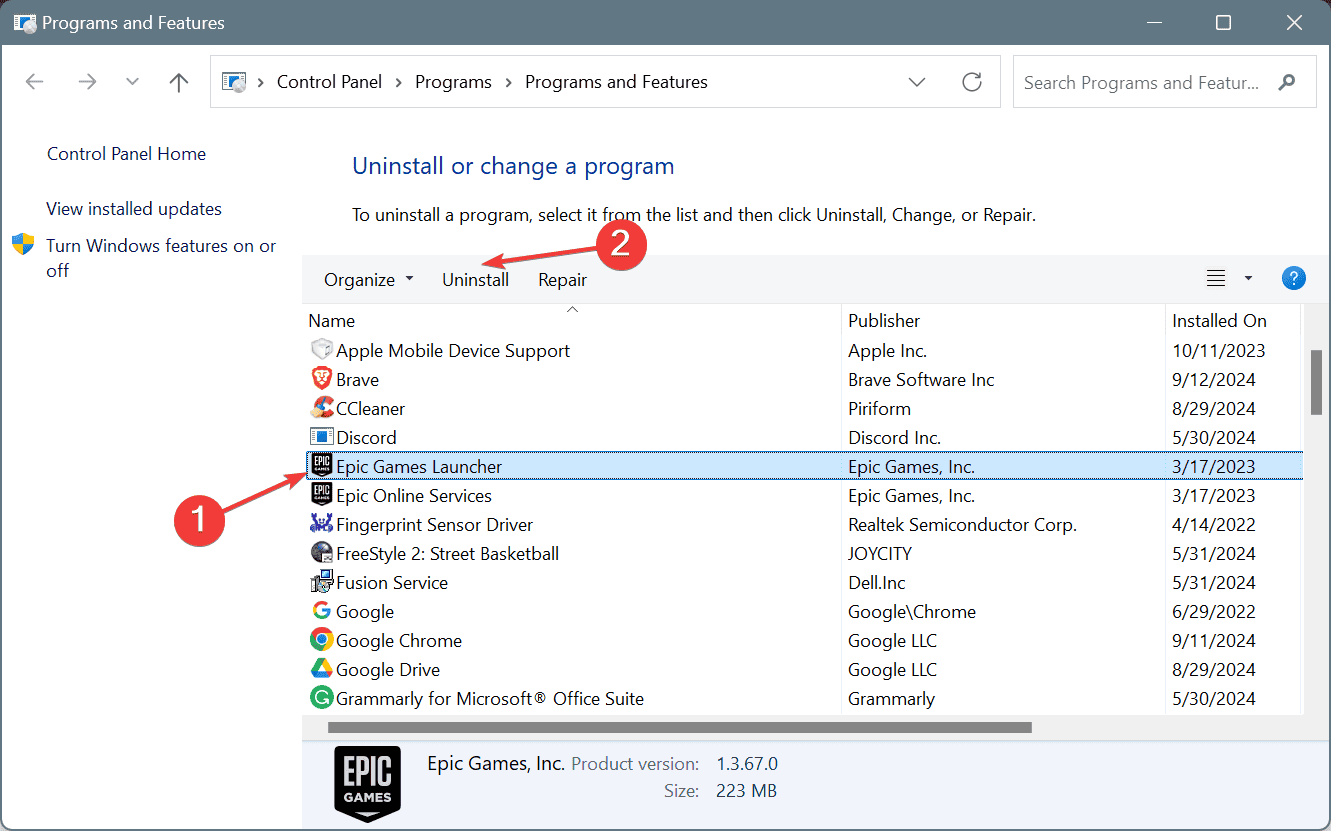Open the help question mark icon
1331x831 pixels.
(1293, 278)
